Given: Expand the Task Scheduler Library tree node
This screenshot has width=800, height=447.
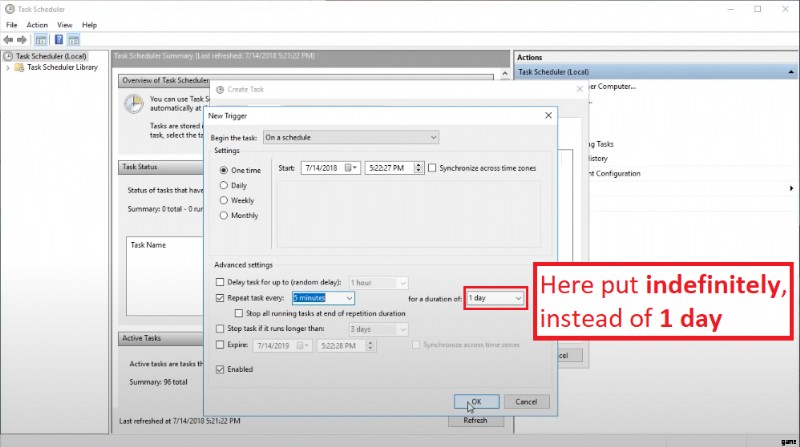Looking at the screenshot, I should [x=8, y=68].
